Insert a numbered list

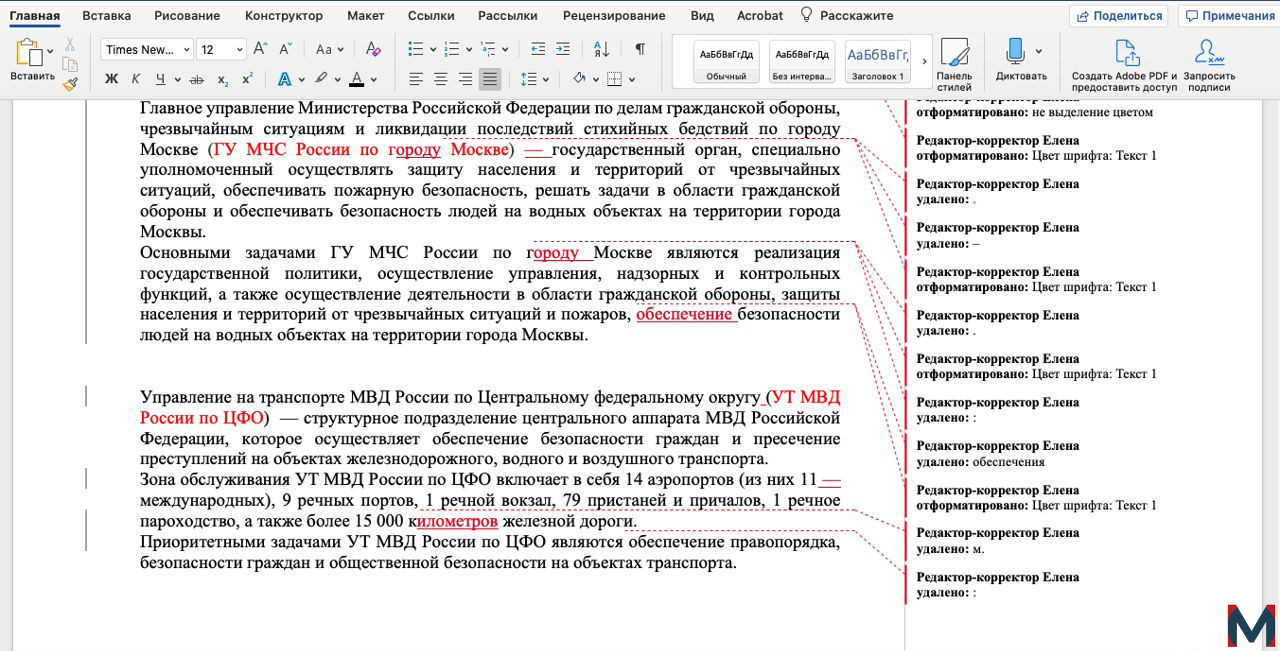(451, 49)
